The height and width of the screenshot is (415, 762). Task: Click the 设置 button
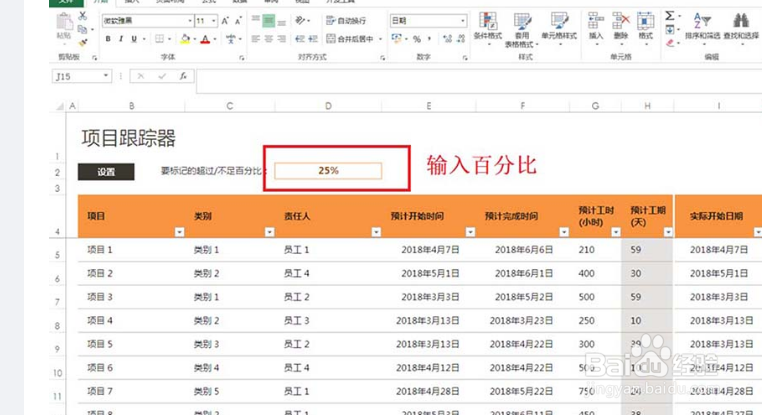pos(106,172)
